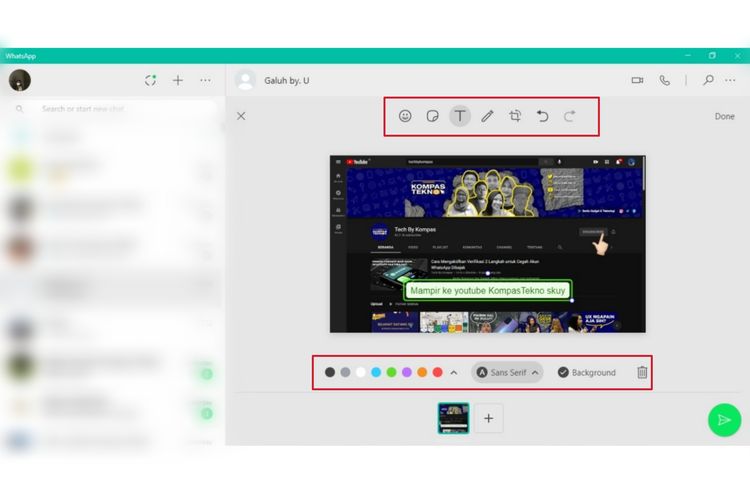750x500 pixels.
Task: Pick the purple text color
Action: click(407, 372)
